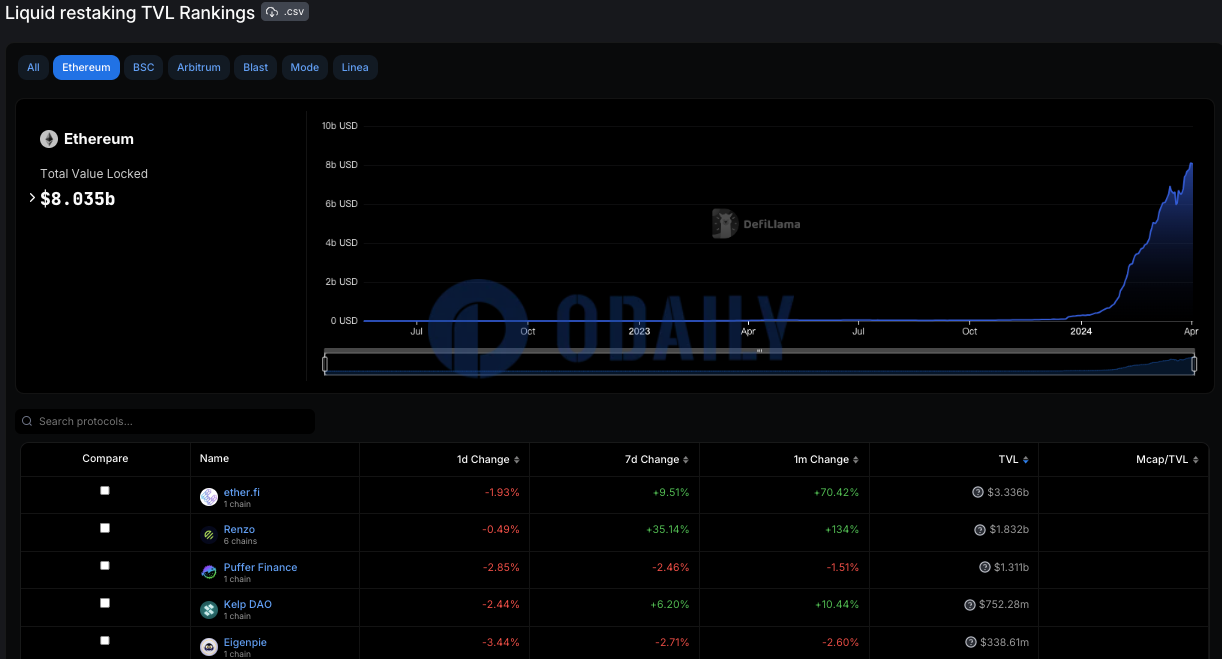1222x659 pixels.
Task: Click the Ethereum logo icon
Action: tap(48, 139)
